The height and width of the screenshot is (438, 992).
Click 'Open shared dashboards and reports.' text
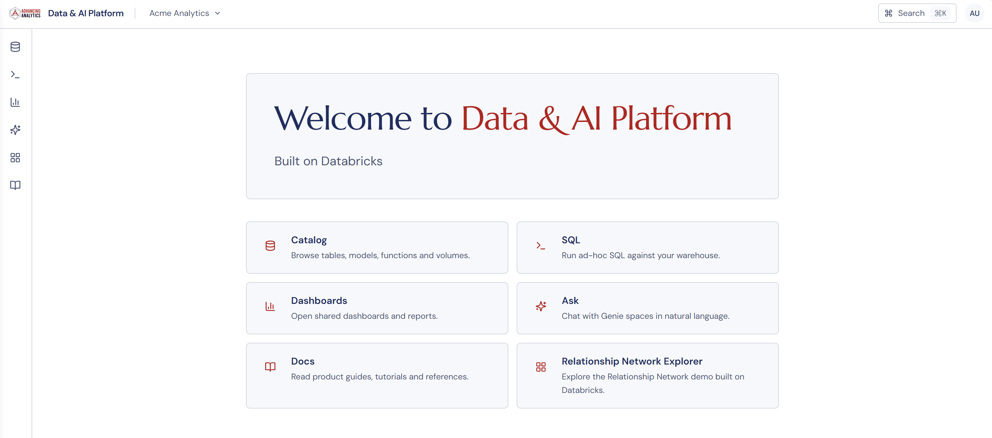point(364,316)
